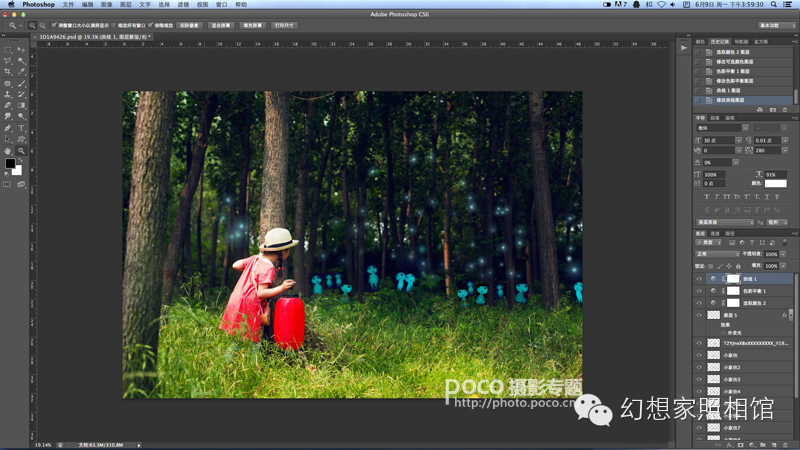The width and height of the screenshot is (800, 450).
Task: Open the 编辑 menu
Action: tap(87, 5)
